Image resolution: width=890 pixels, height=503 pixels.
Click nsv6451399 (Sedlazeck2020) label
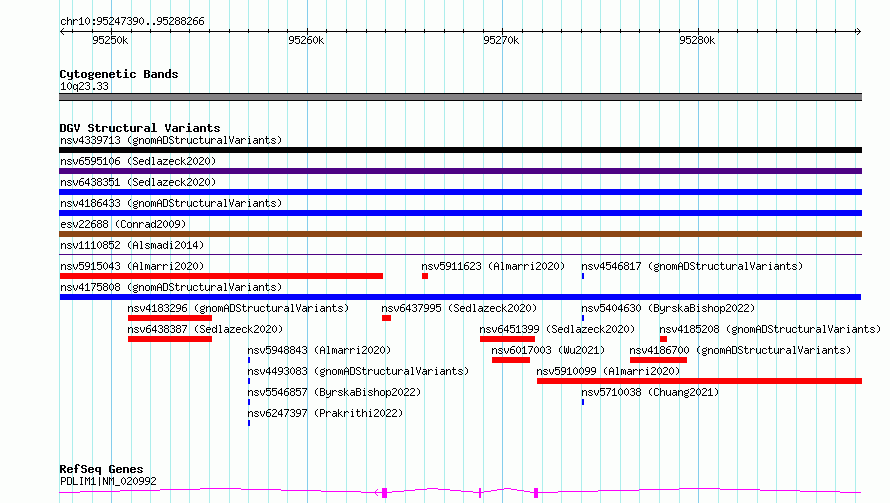click(x=557, y=329)
